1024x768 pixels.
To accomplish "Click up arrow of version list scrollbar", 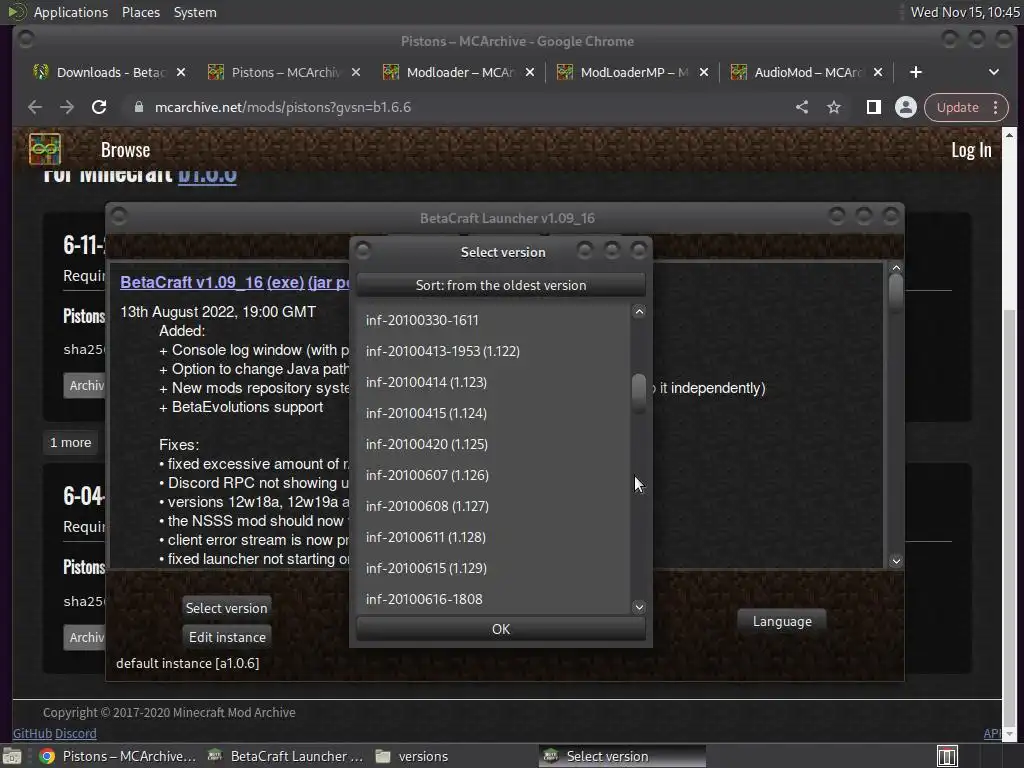I will point(639,312).
